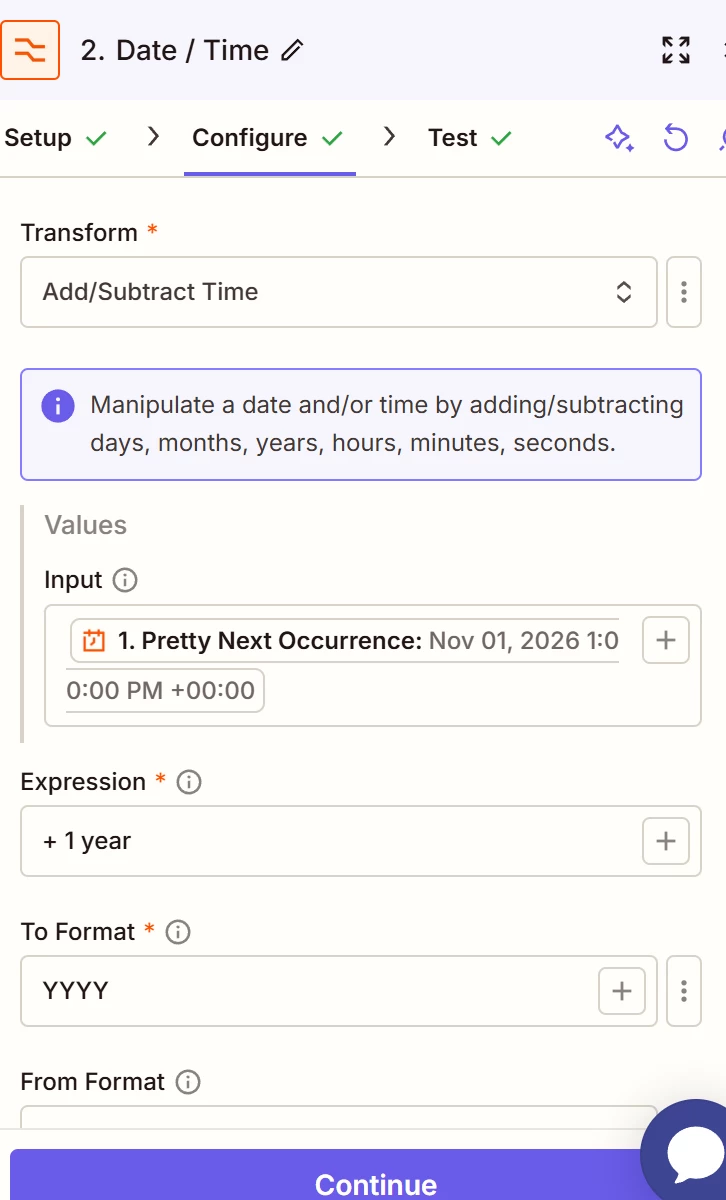This screenshot has width=726, height=1200.
Task: Click the pencil icon to rename step
Action: [292, 50]
